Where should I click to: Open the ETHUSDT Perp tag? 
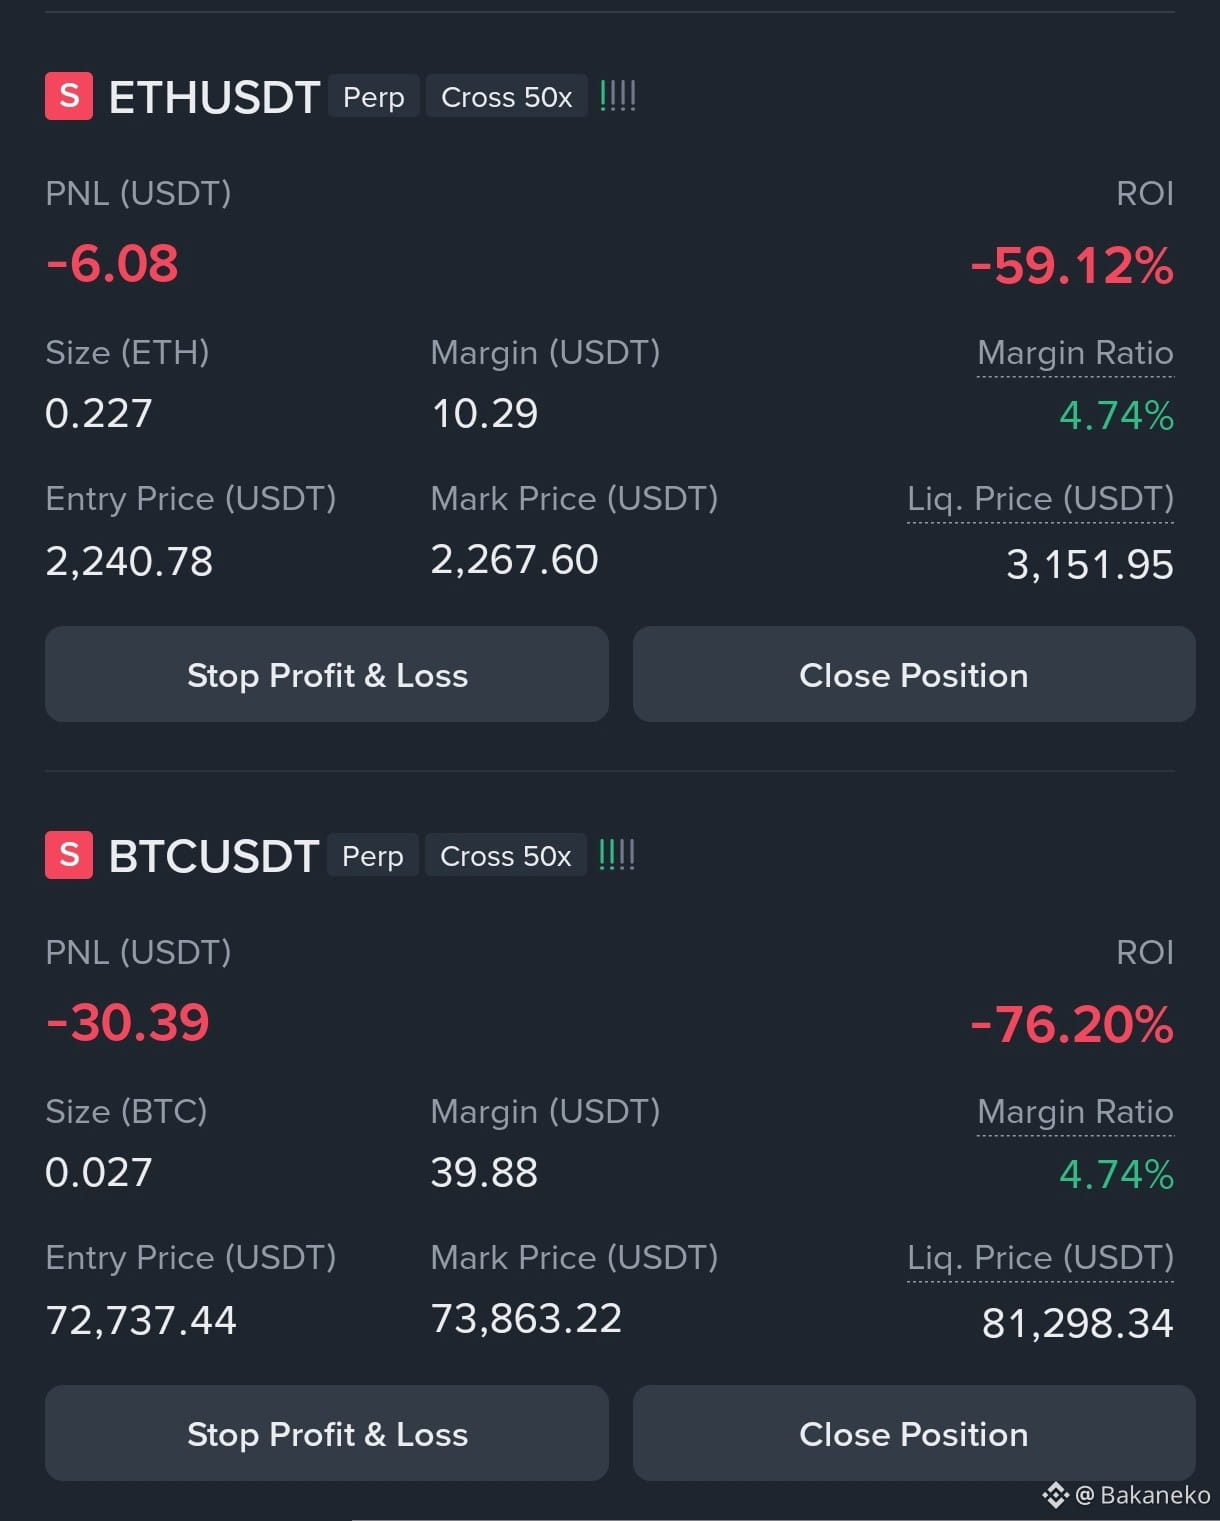374,97
